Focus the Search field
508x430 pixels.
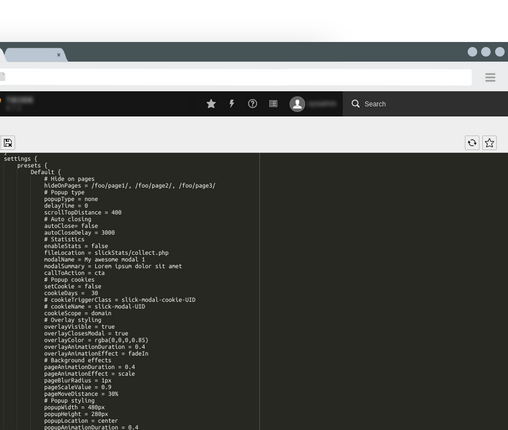(425, 104)
